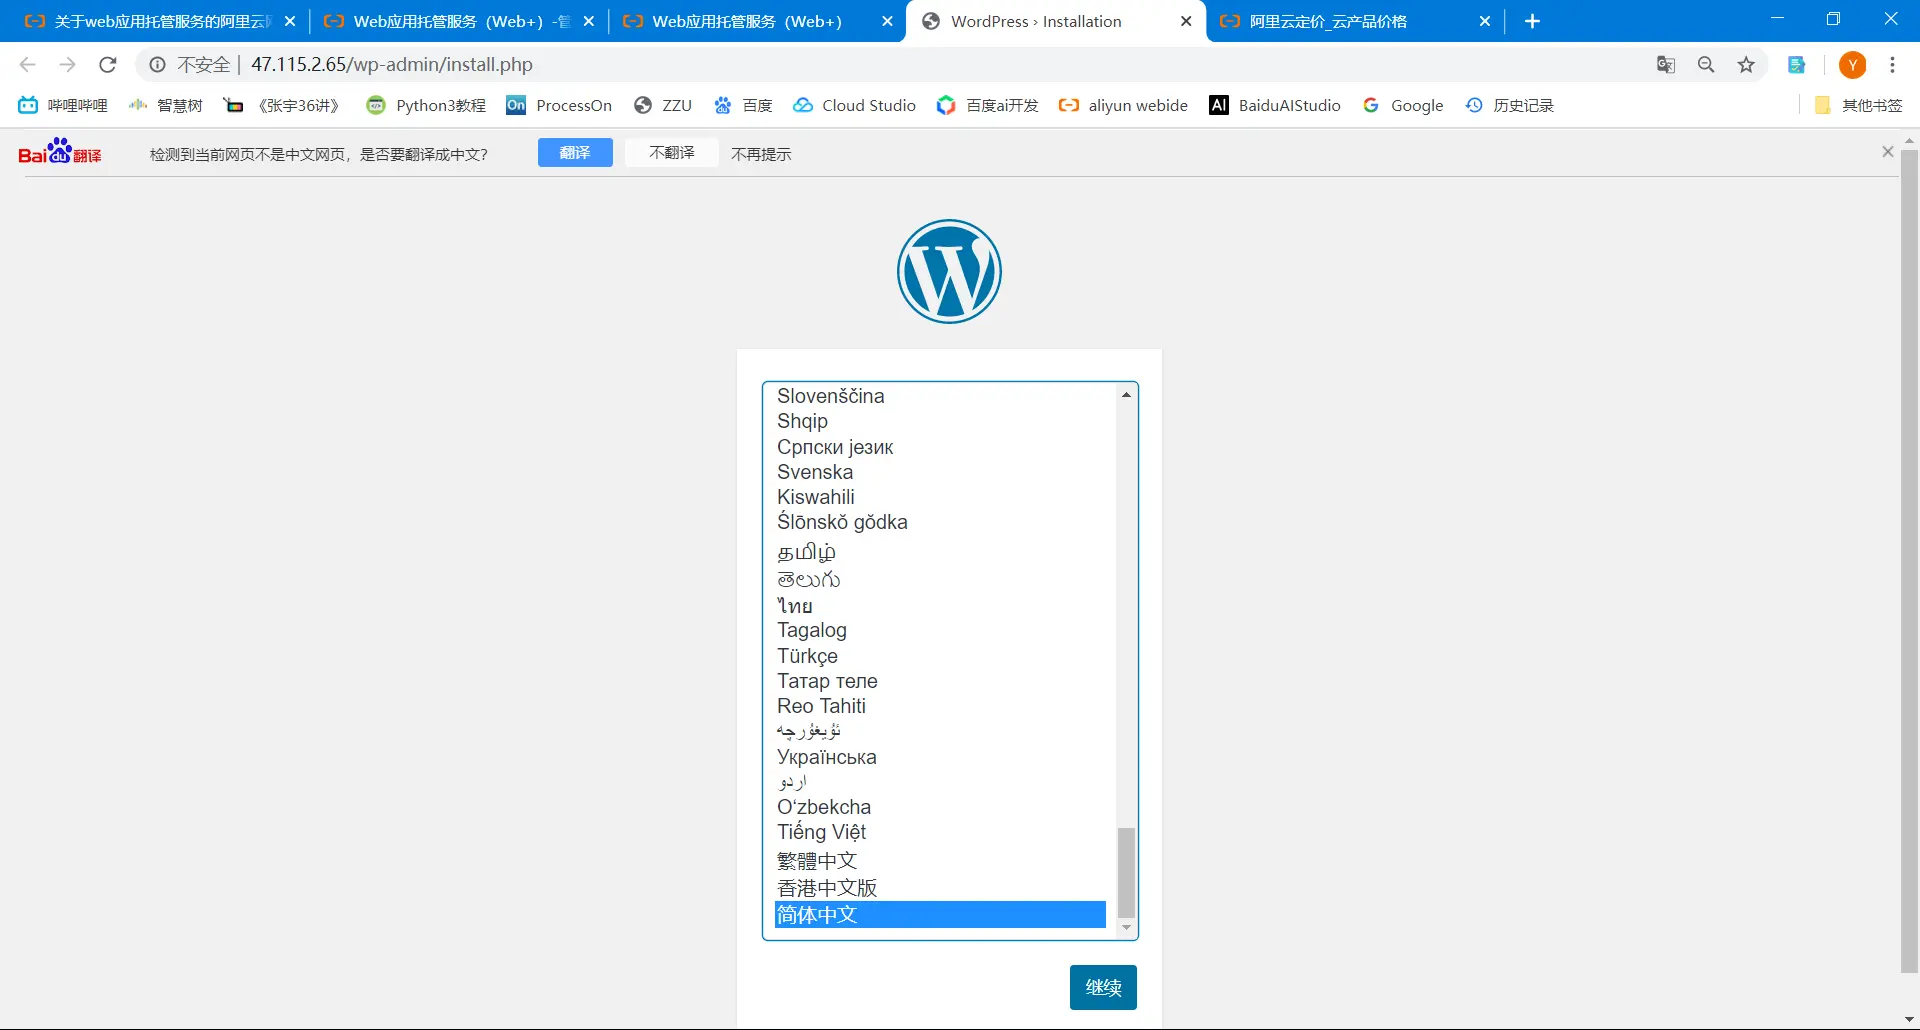
Task: Select the Українська language option
Action: click(940, 757)
